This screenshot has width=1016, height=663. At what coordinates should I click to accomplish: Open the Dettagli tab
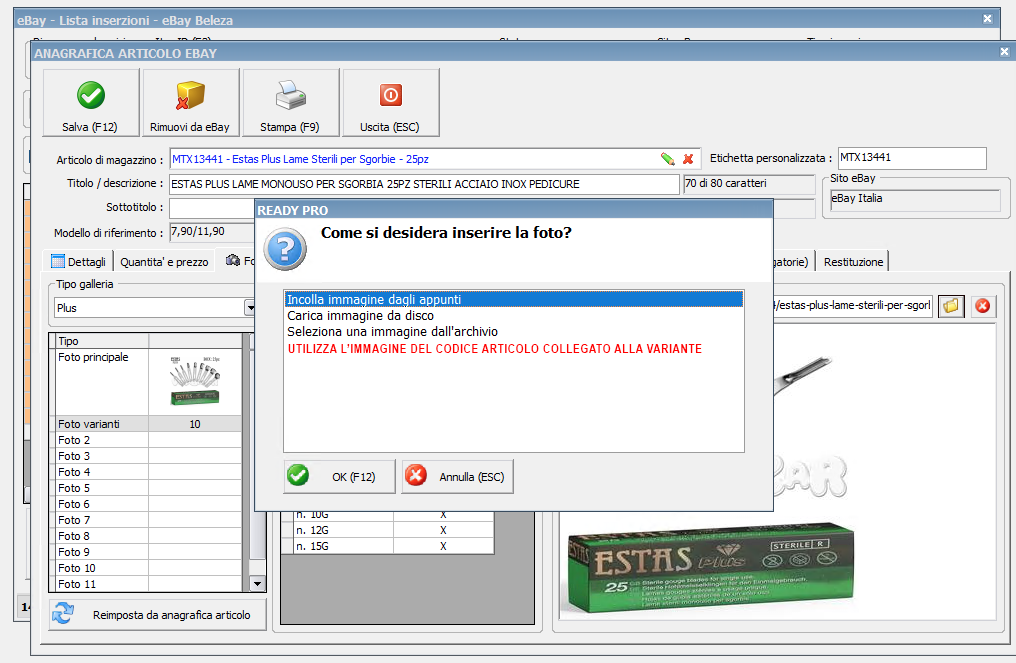pyautogui.click(x=78, y=262)
